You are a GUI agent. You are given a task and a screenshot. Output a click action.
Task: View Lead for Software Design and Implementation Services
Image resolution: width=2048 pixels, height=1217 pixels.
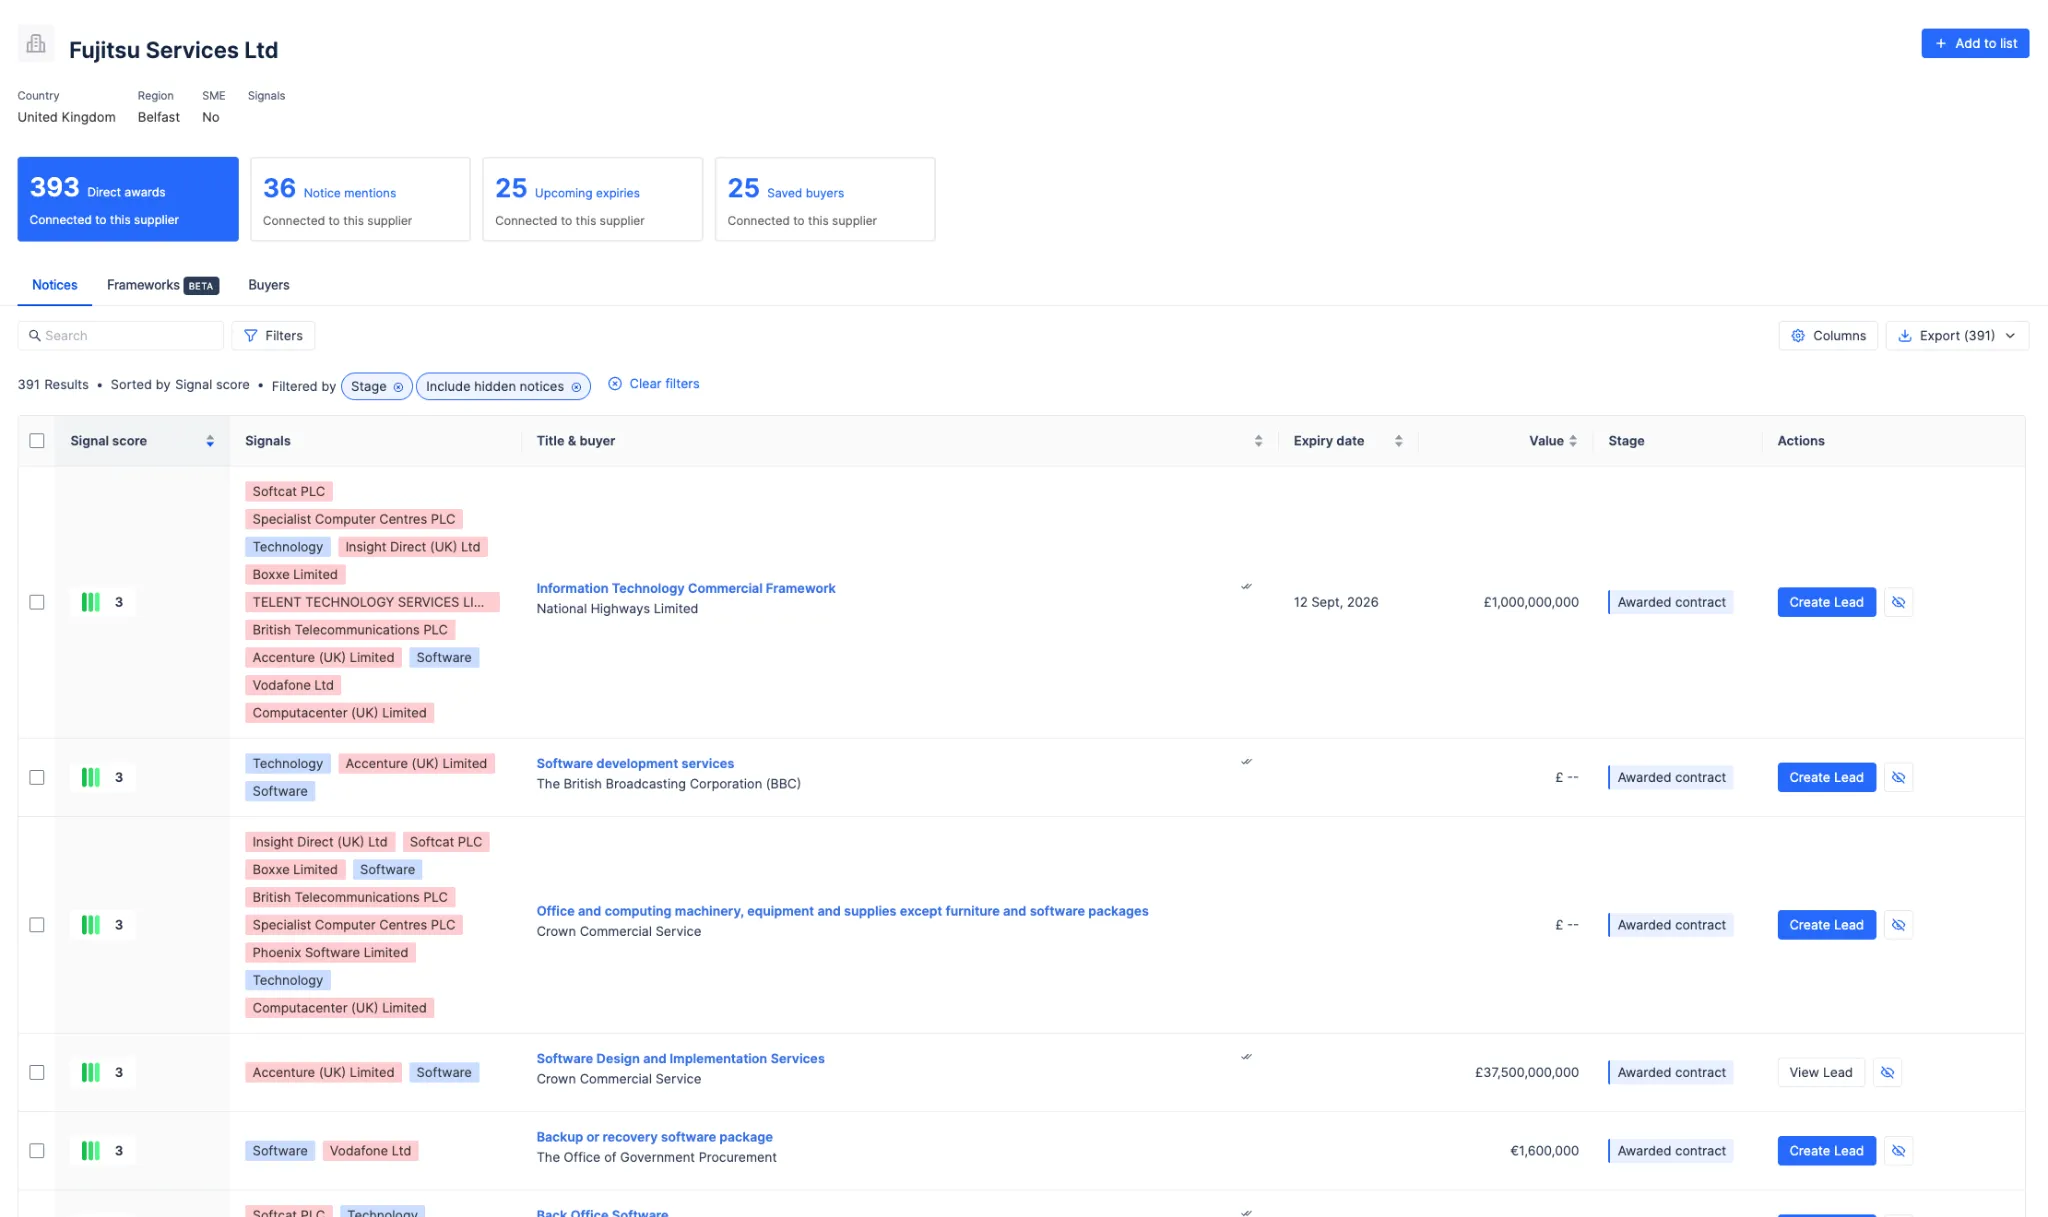[1821, 1072]
